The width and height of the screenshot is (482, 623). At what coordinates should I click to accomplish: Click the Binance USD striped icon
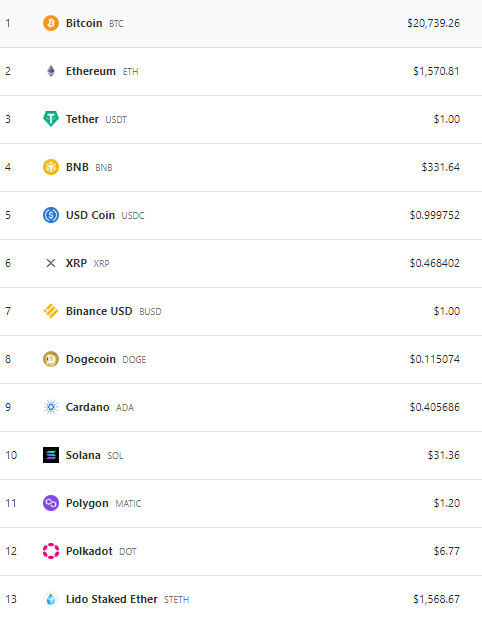click(x=51, y=311)
